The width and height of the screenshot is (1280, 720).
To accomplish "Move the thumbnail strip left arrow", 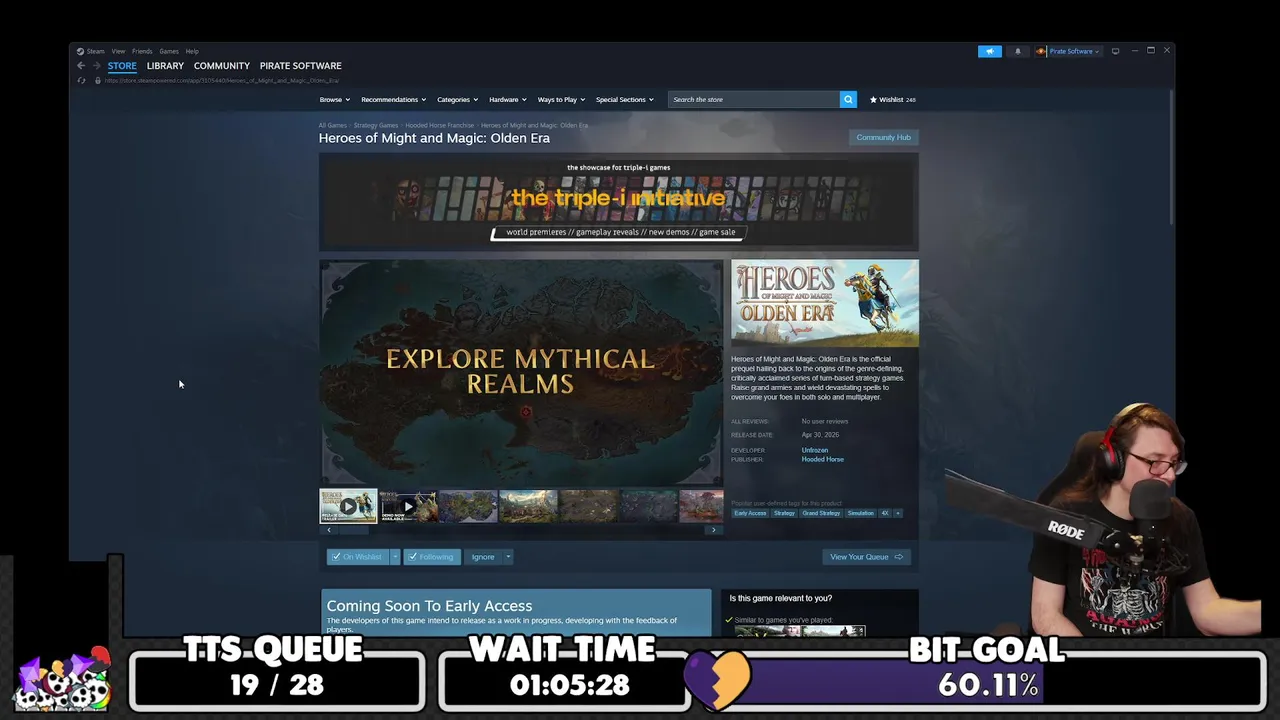I will pyautogui.click(x=329, y=530).
